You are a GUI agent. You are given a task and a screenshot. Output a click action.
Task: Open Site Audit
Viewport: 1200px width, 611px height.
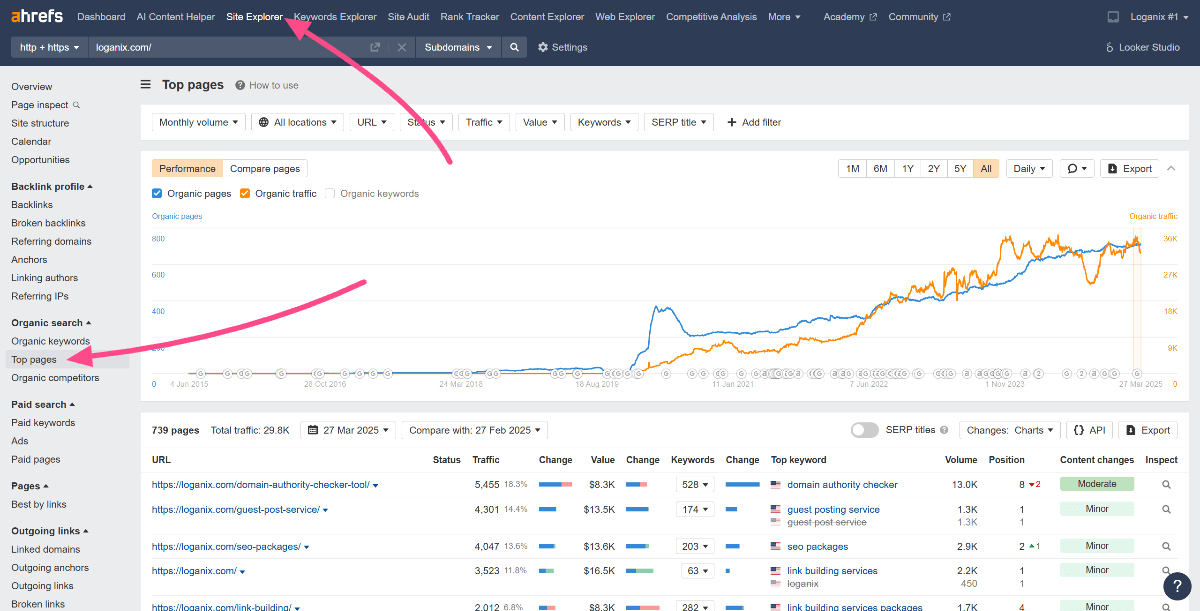(x=408, y=17)
